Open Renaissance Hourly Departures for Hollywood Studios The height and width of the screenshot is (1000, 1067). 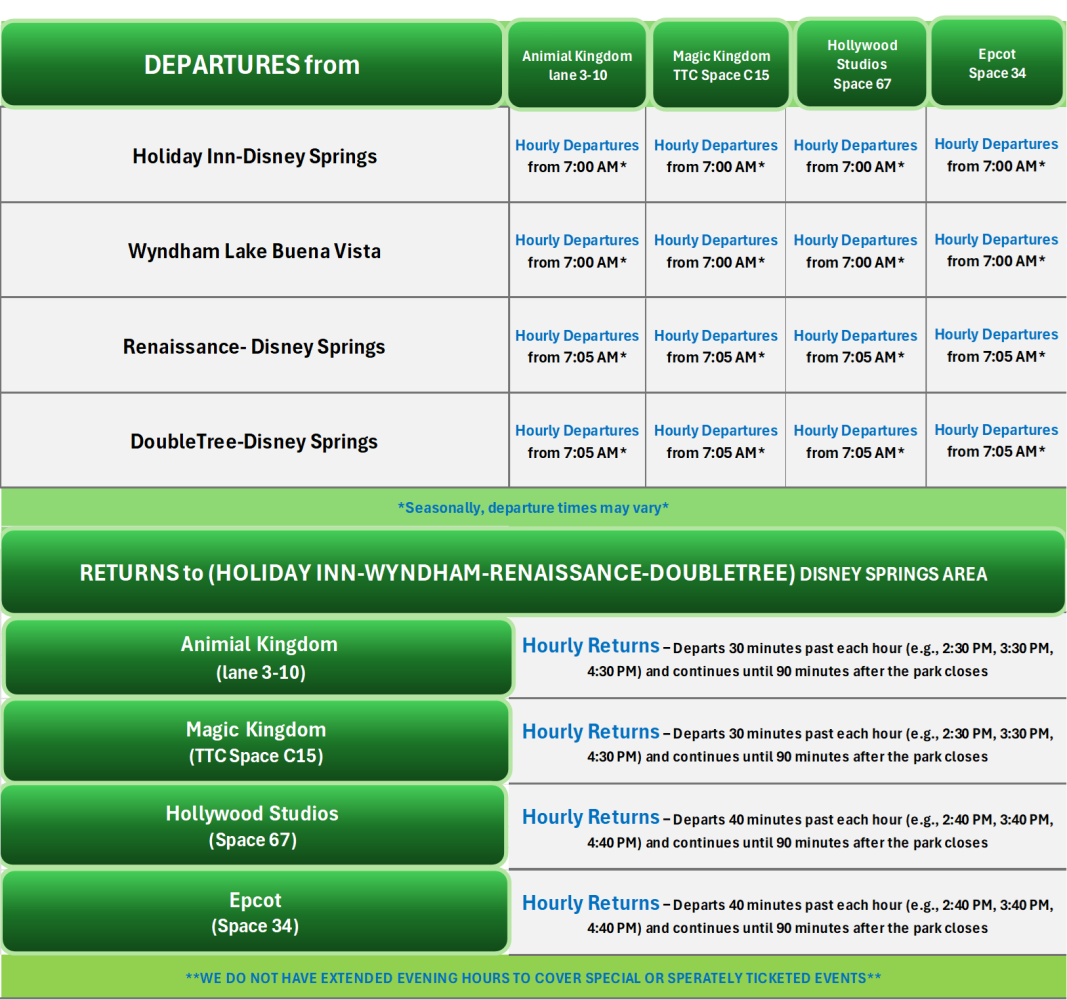(x=855, y=336)
